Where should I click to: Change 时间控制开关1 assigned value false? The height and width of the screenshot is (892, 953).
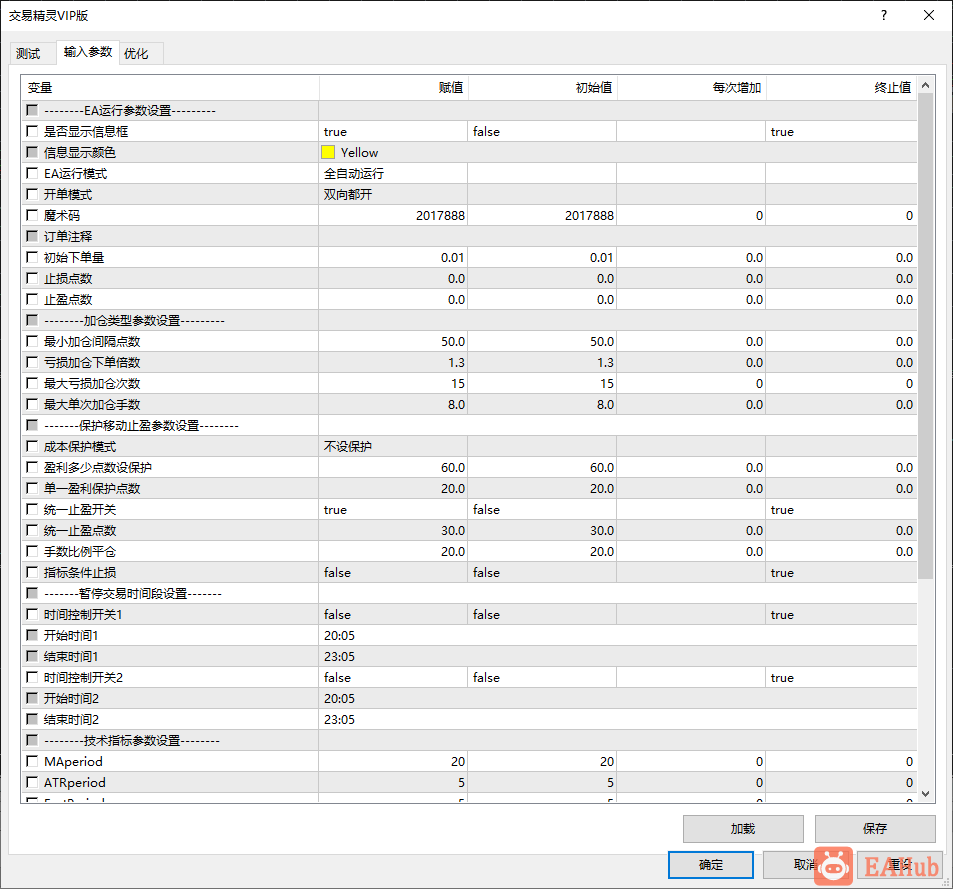click(393, 614)
